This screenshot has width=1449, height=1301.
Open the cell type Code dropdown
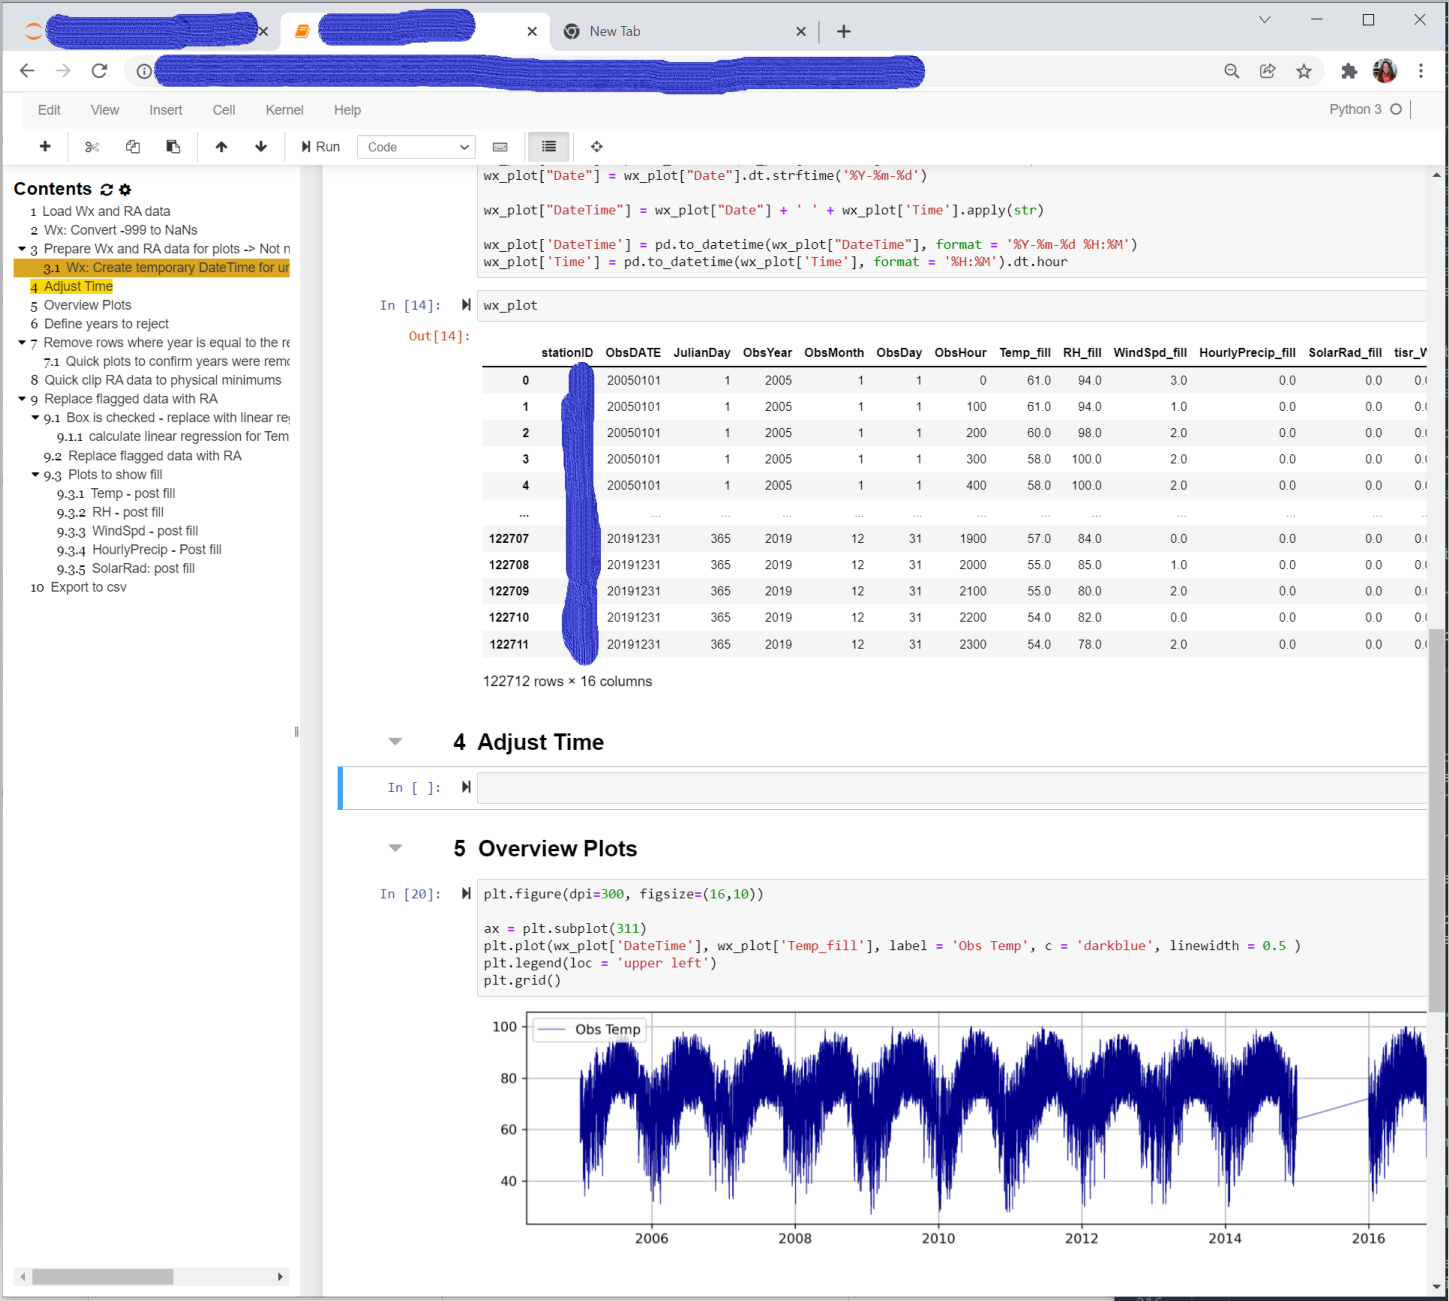click(x=416, y=146)
